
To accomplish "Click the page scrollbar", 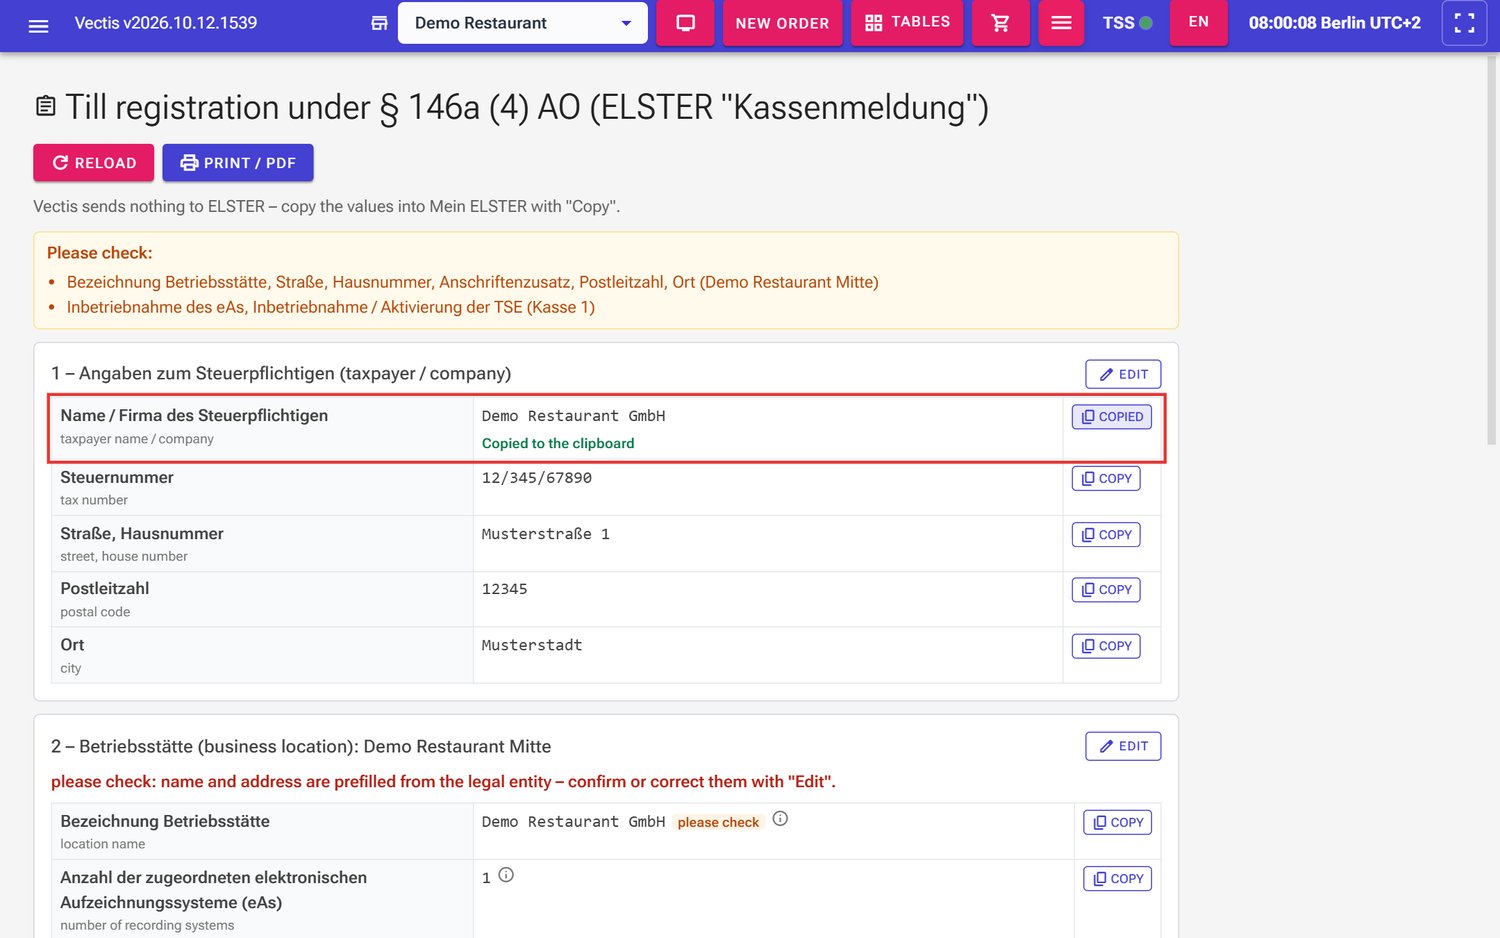I will pos(1492,250).
